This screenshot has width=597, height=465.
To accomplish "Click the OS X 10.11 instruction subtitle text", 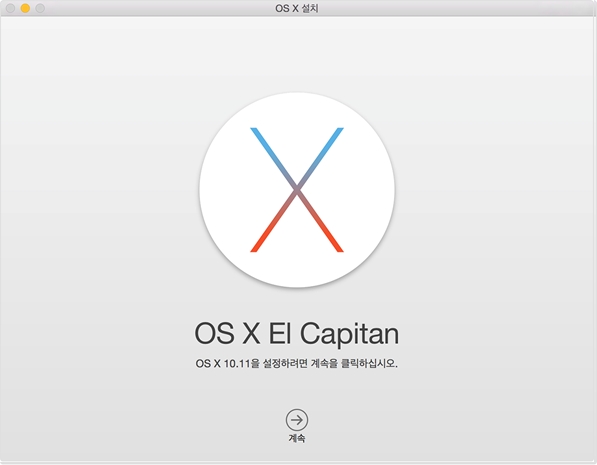I will (297, 364).
